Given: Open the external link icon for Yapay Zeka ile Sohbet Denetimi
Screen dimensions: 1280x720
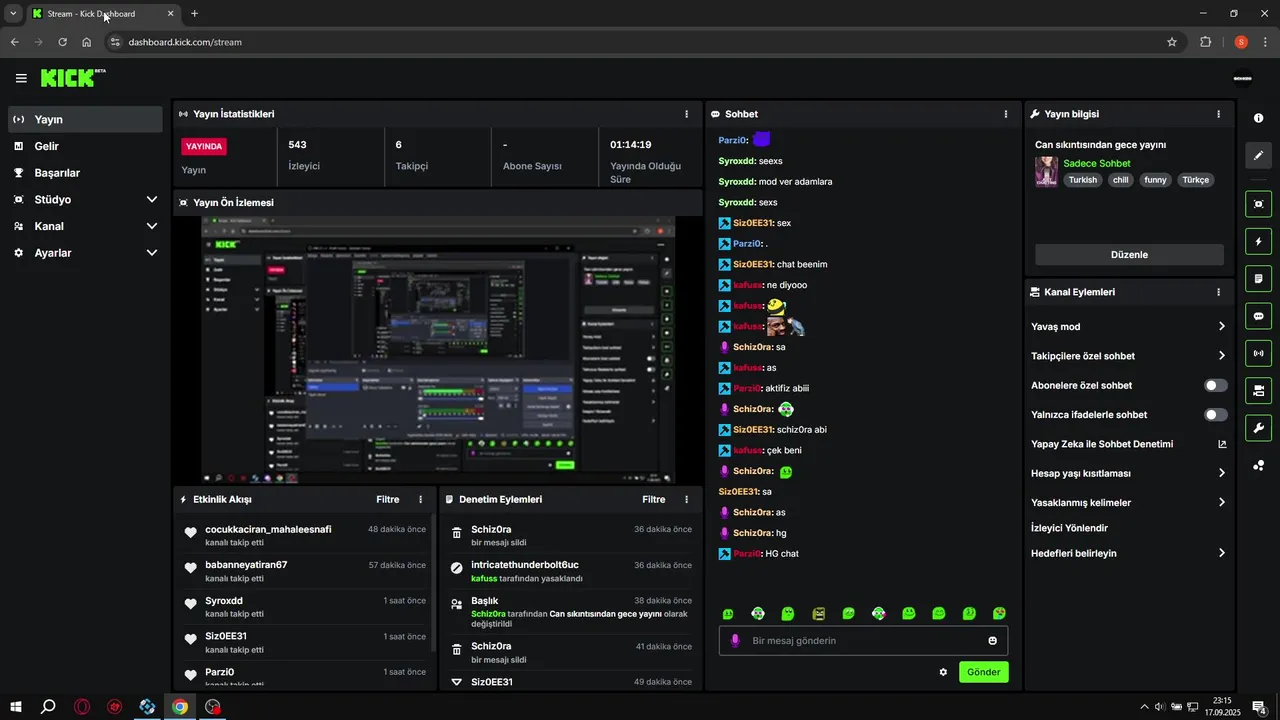Looking at the screenshot, I should (1222, 444).
